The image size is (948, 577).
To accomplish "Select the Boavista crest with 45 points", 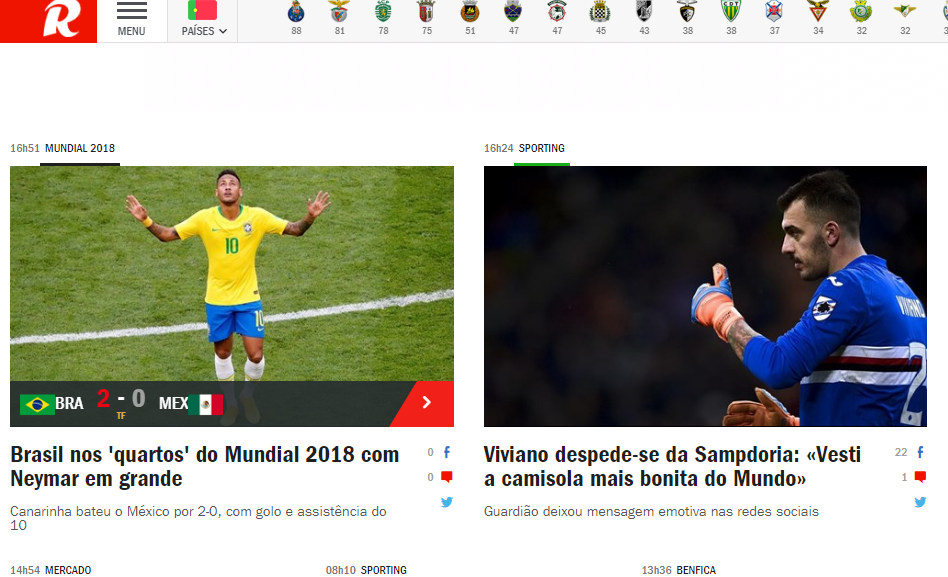I will (x=600, y=18).
